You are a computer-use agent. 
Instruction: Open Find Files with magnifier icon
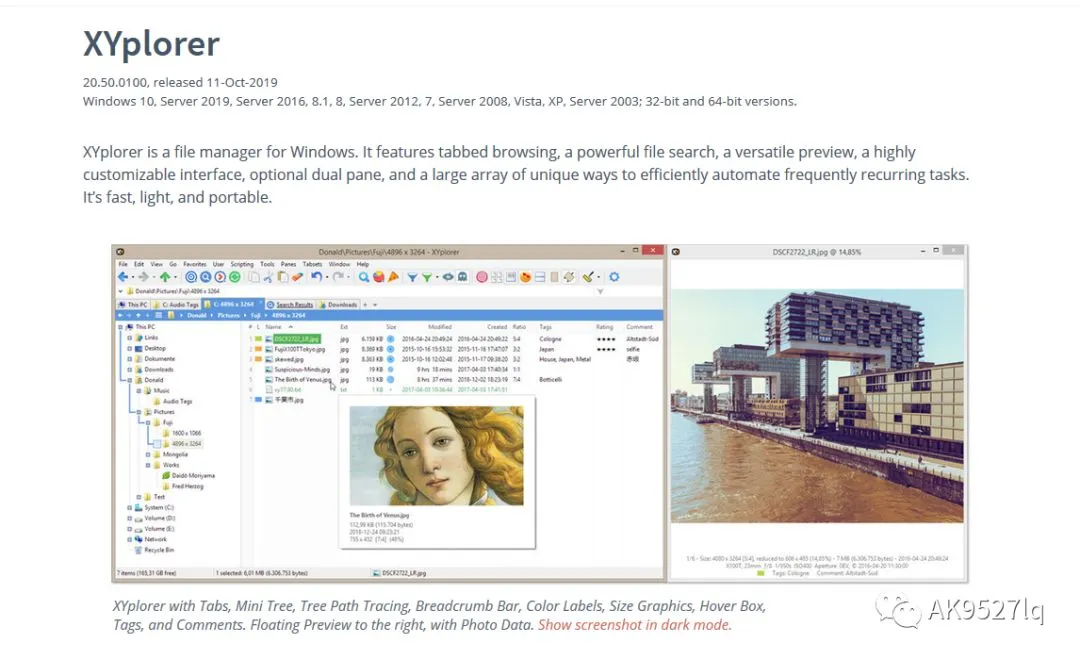[364, 277]
